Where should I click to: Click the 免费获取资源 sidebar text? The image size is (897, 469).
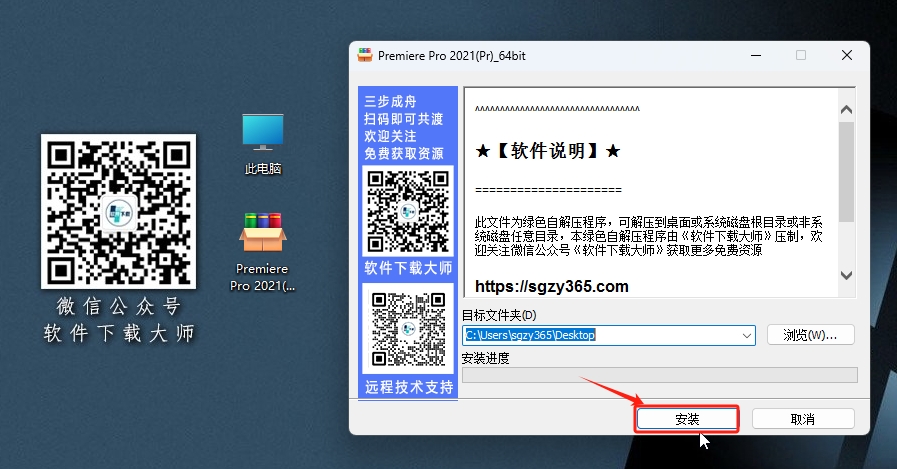[x=404, y=153]
